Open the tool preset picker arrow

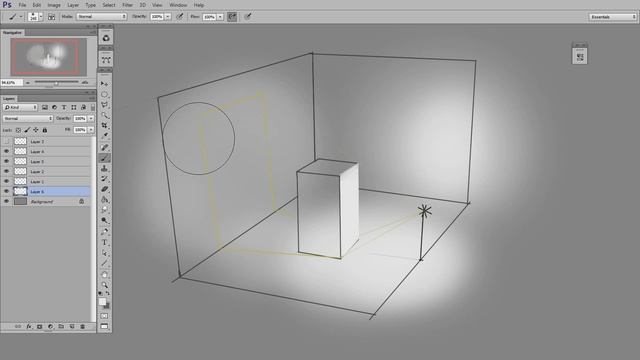pos(21,17)
